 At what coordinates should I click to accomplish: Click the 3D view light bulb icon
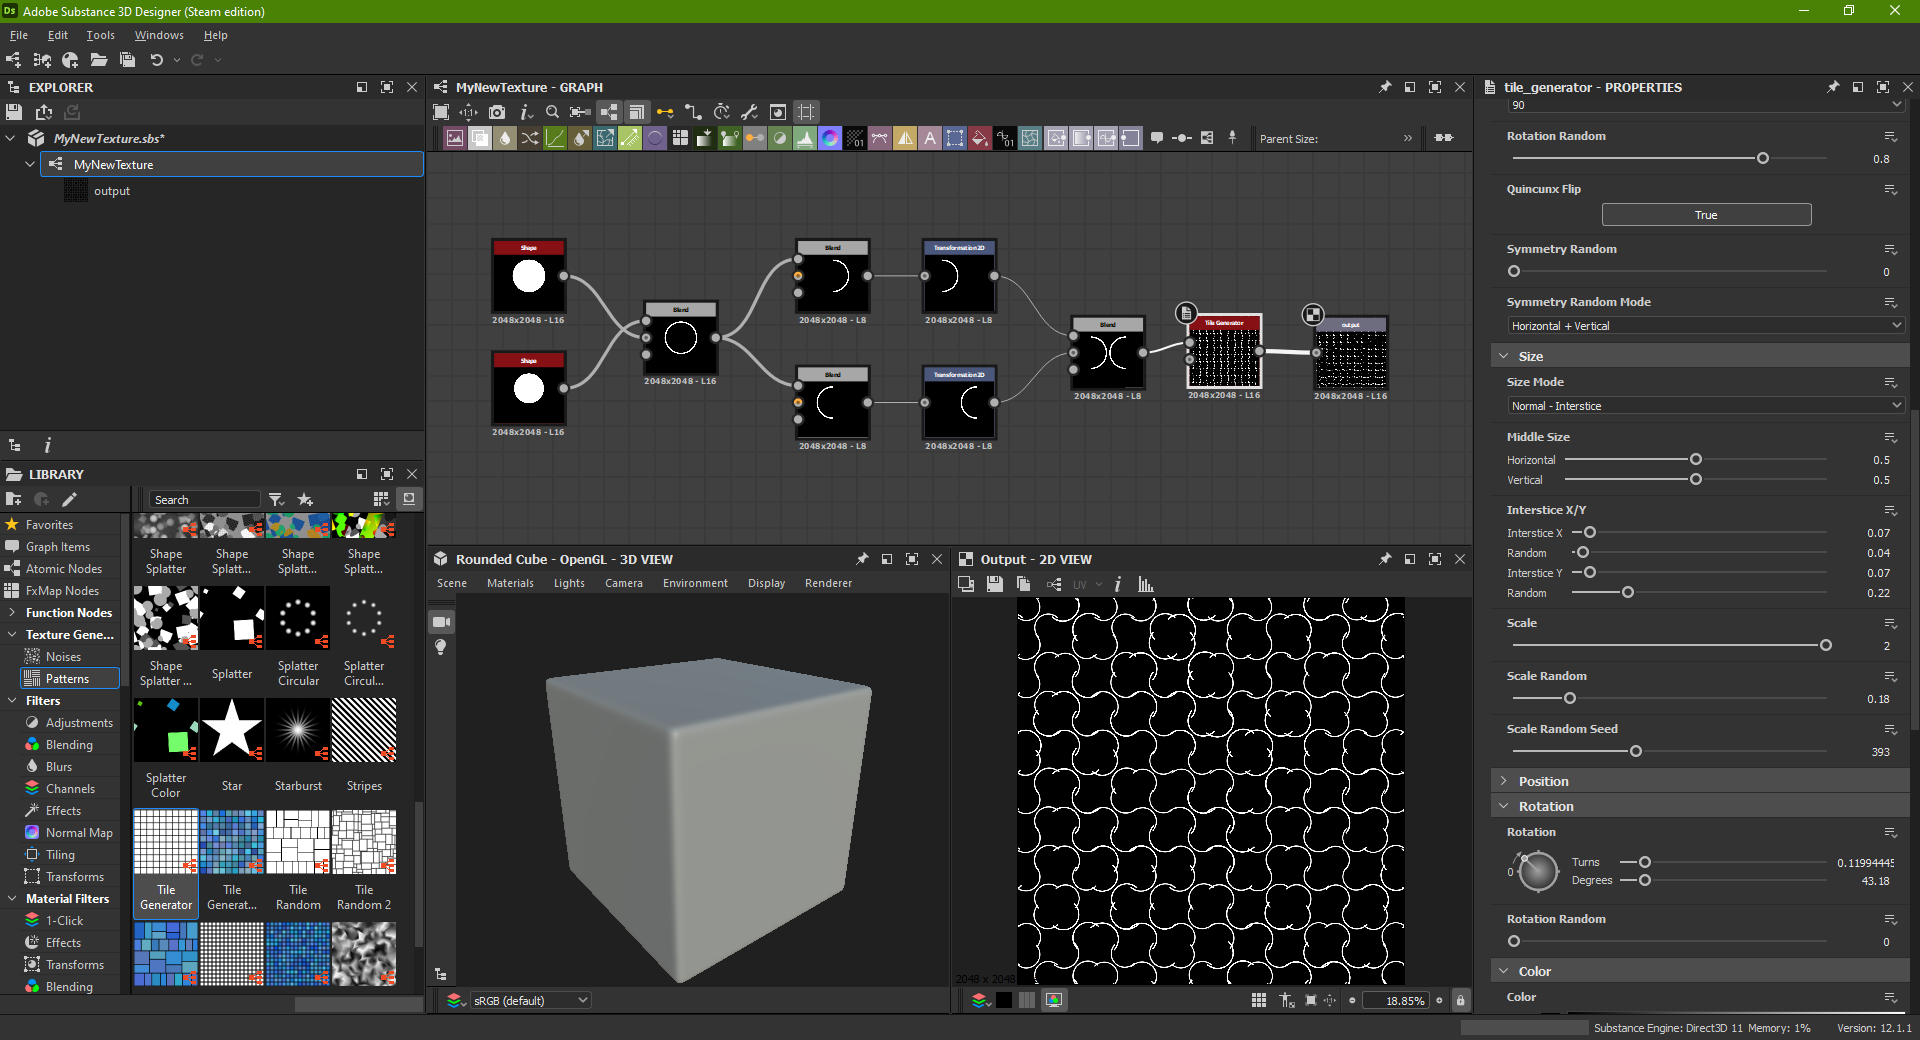tap(441, 647)
